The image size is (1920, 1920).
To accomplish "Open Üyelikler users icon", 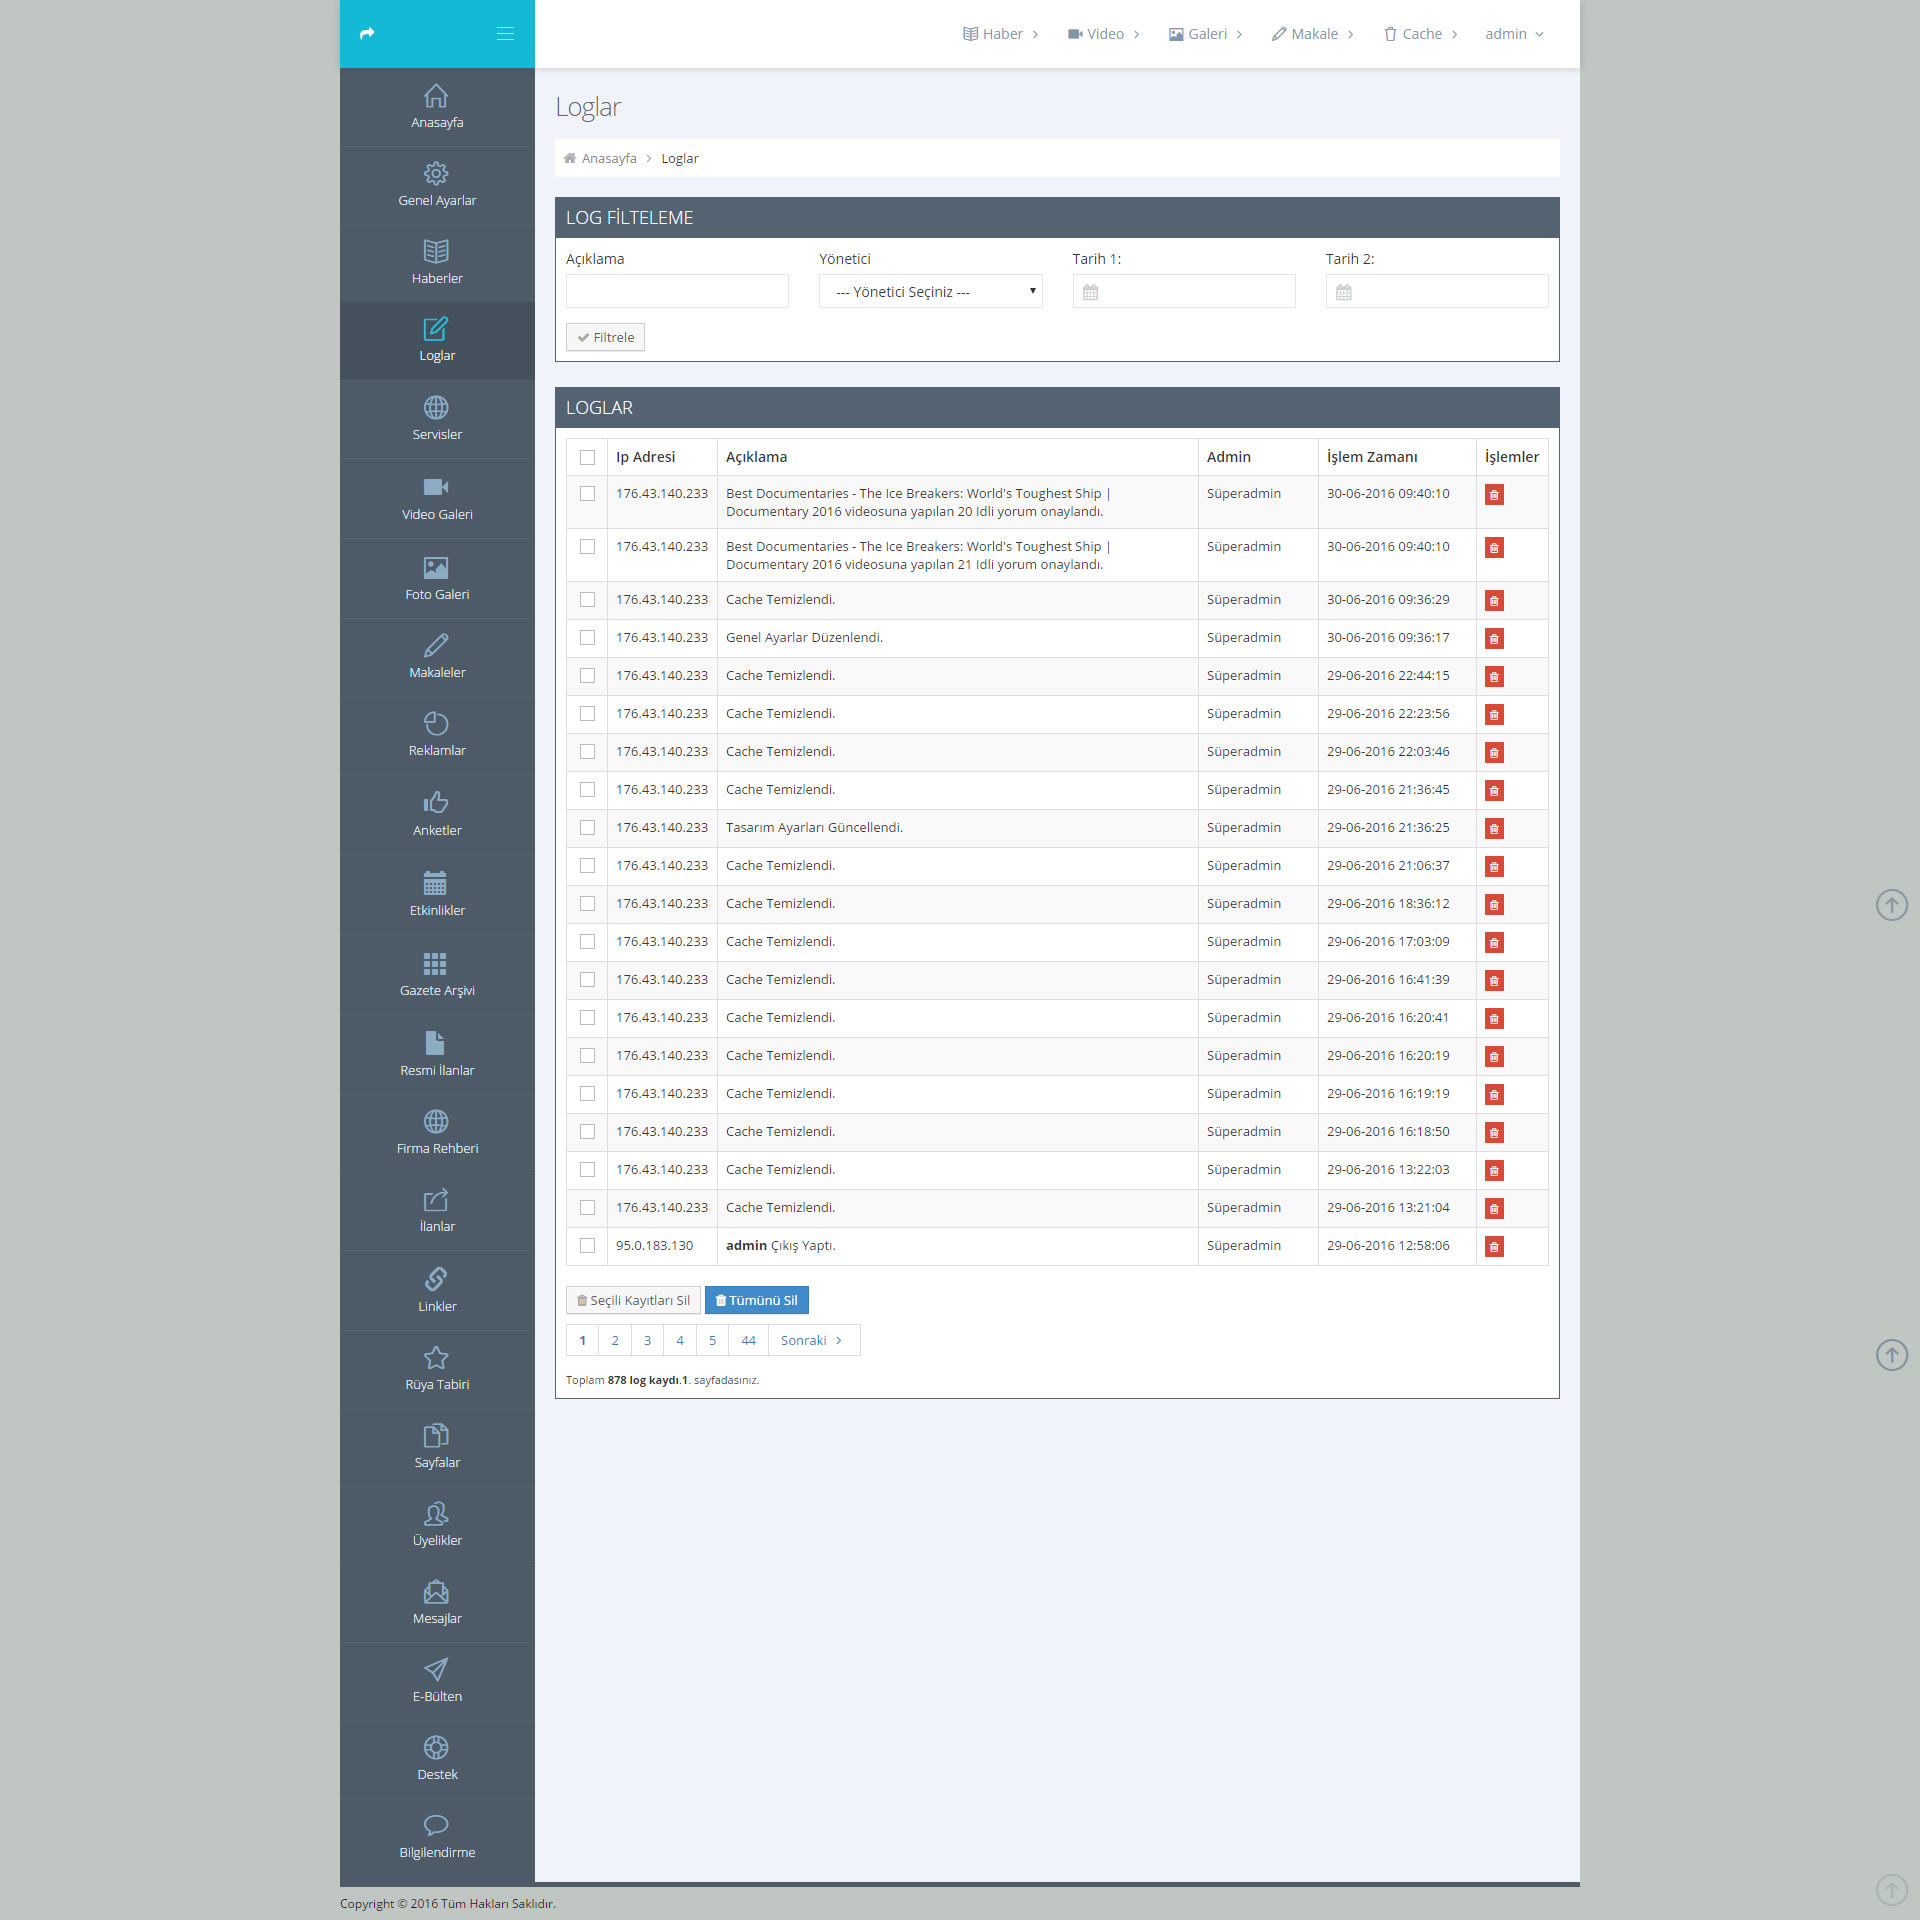I will [x=436, y=1513].
